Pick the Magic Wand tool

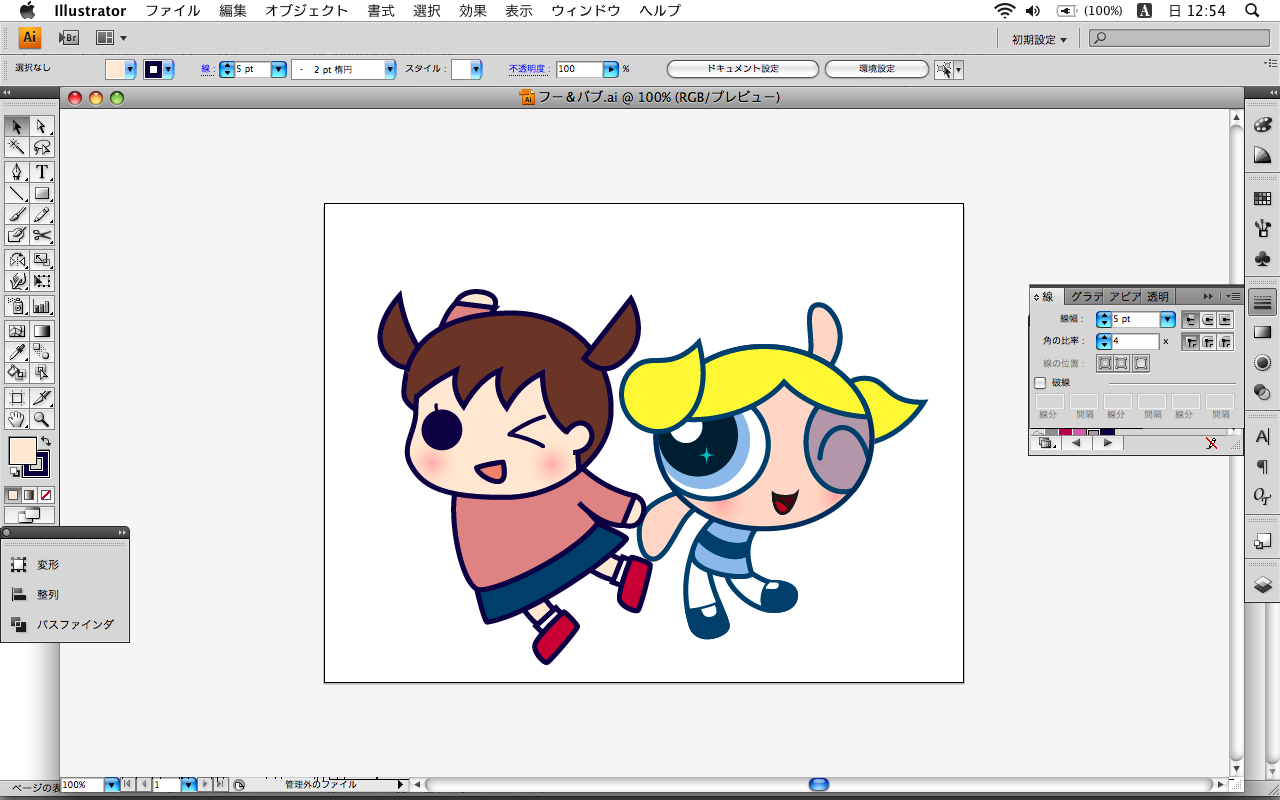click(x=17, y=147)
